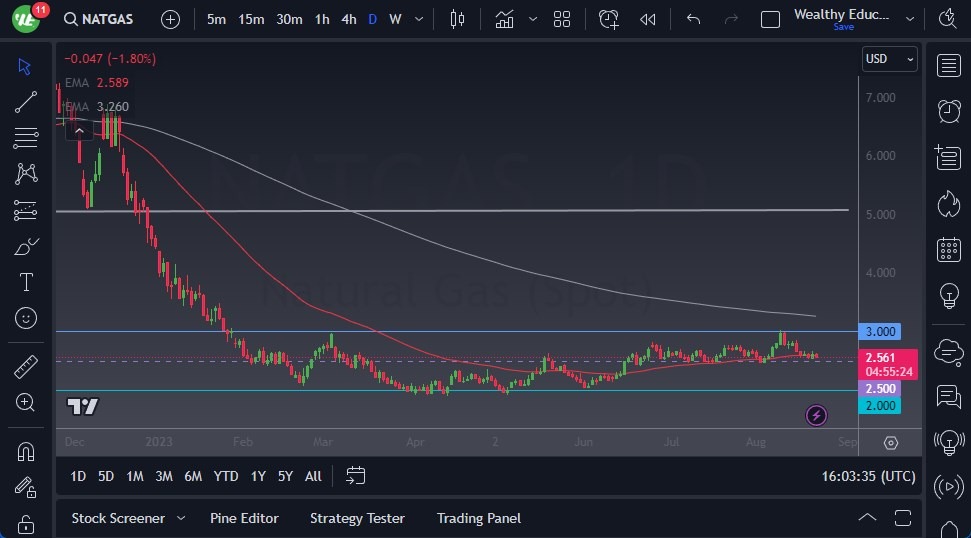
Task: Select the Trend Line drawing tool
Action: tap(26, 101)
